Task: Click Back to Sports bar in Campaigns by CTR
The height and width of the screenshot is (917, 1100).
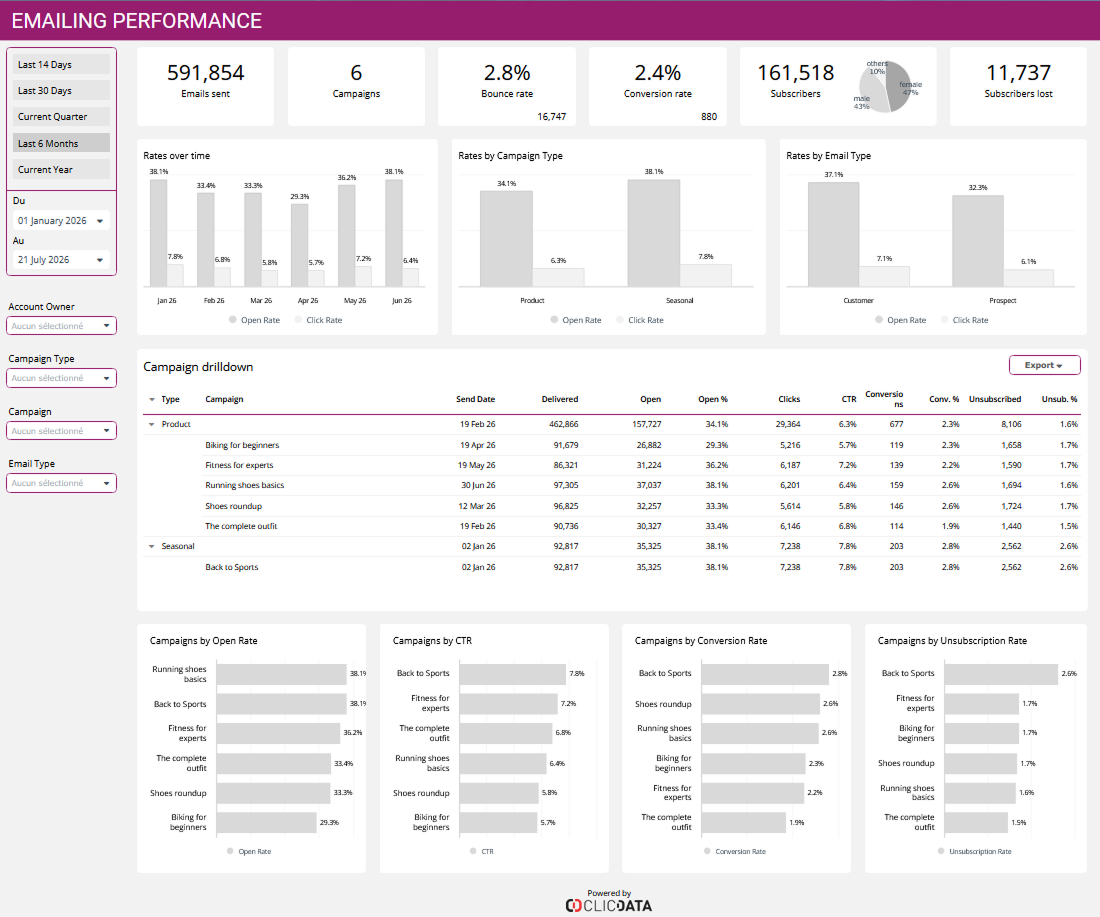Action: (x=513, y=674)
